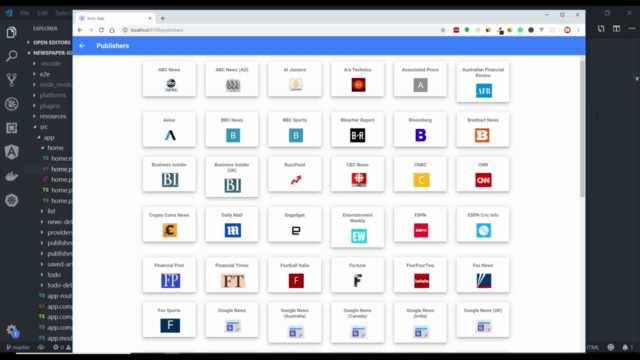Open the Edit menu in VS Code
The image size is (640, 360).
coord(42,13)
